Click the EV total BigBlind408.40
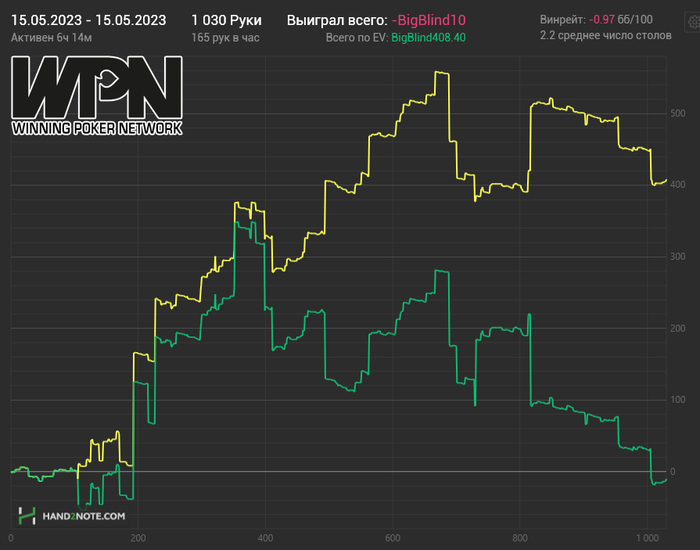 [429, 38]
